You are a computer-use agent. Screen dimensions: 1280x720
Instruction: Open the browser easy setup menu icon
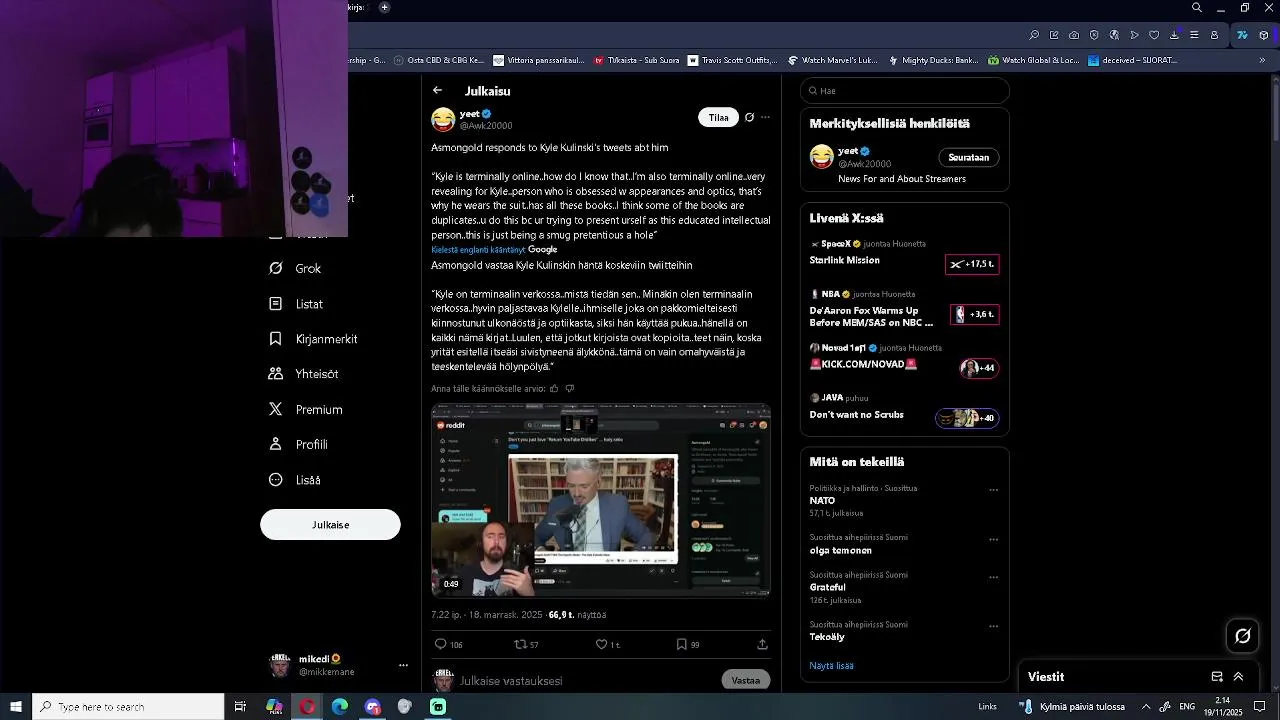(x=1194, y=35)
